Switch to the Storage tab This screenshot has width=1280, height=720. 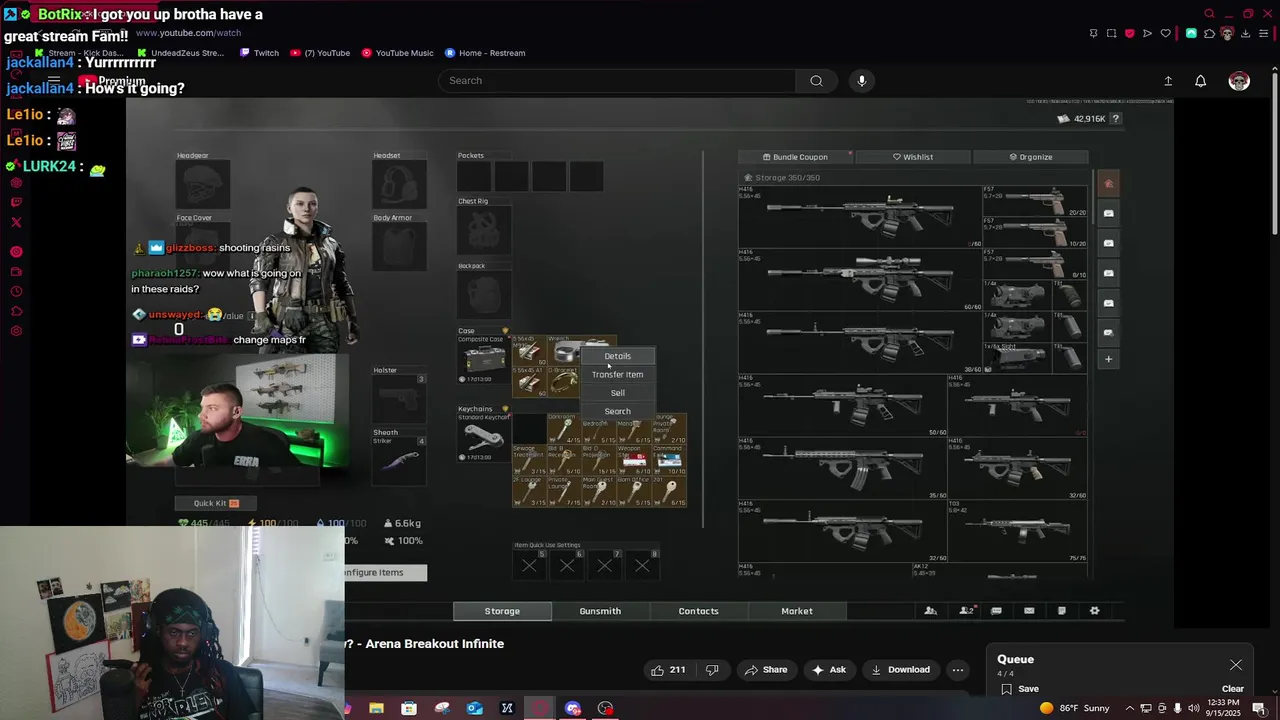coord(502,611)
